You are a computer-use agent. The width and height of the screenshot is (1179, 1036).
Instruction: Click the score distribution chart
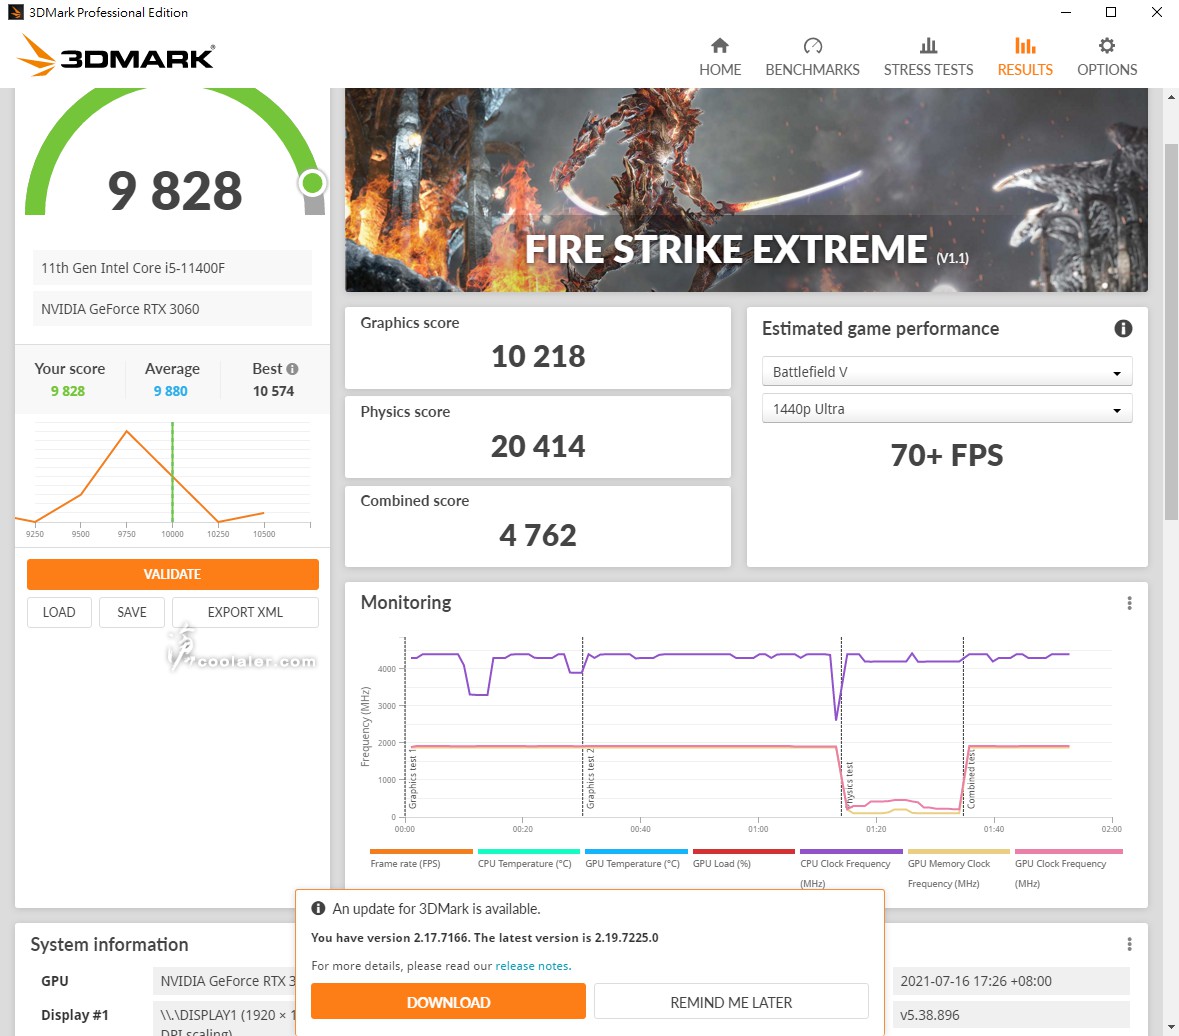[x=172, y=480]
